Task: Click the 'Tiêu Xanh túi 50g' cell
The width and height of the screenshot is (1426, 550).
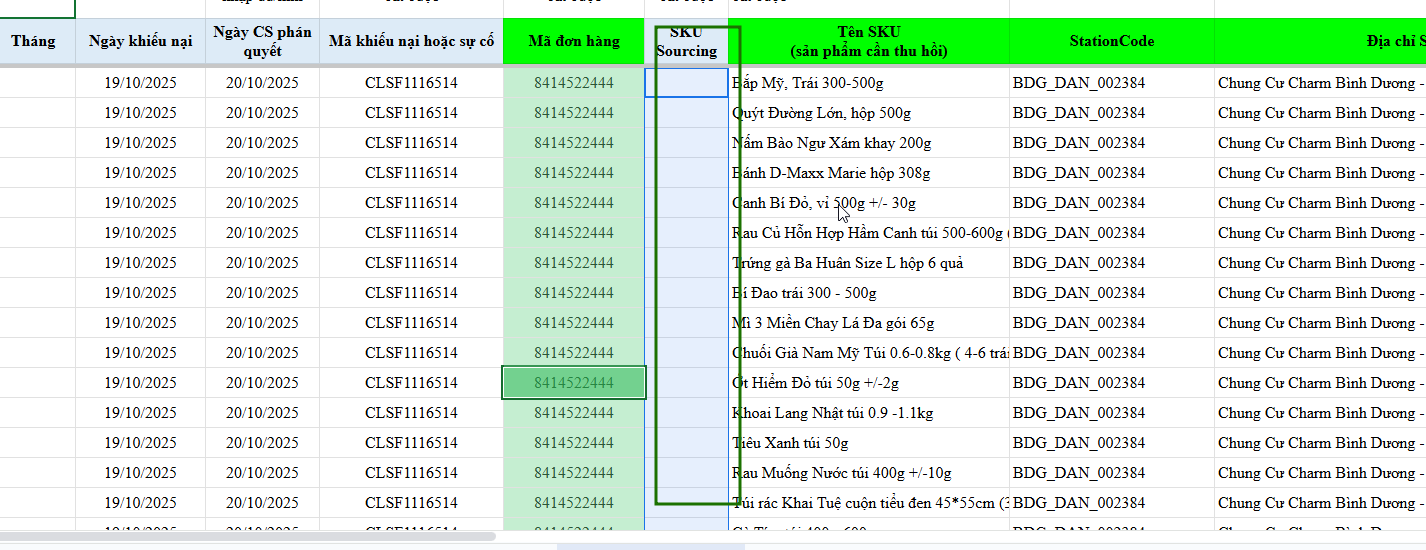Action: coord(869,443)
